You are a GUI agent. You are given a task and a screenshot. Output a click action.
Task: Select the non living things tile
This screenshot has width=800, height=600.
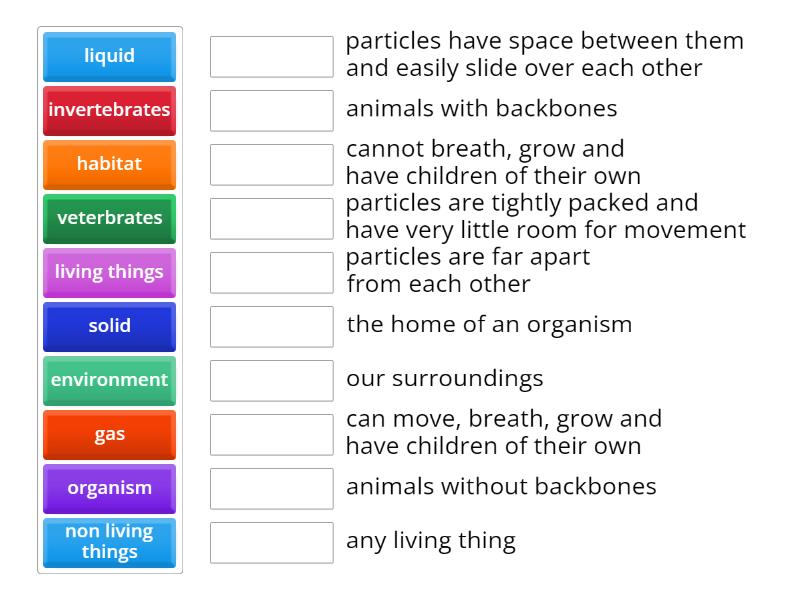(x=109, y=542)
